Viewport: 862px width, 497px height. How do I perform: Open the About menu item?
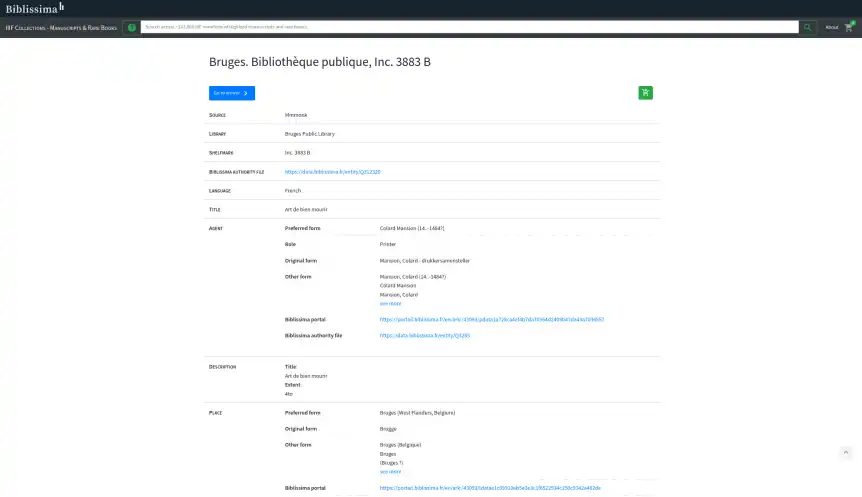tap(831, 27)
